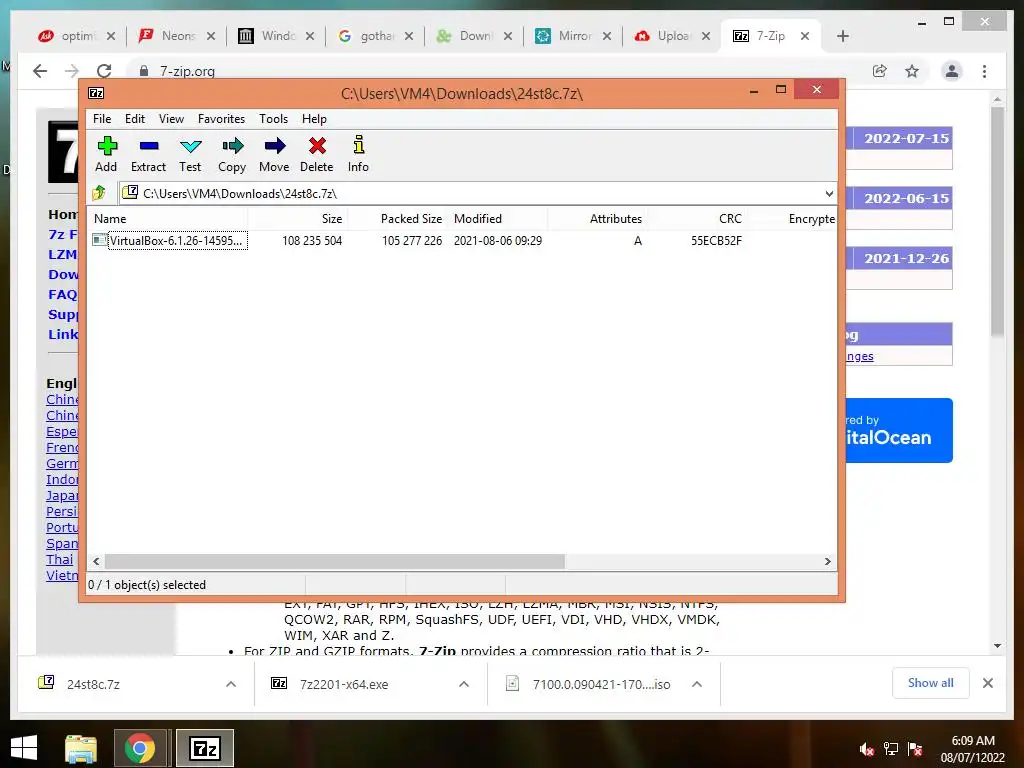Open the Chrome profile avatar
This screenshot has height=768, width=1024.
click(952, 71)
